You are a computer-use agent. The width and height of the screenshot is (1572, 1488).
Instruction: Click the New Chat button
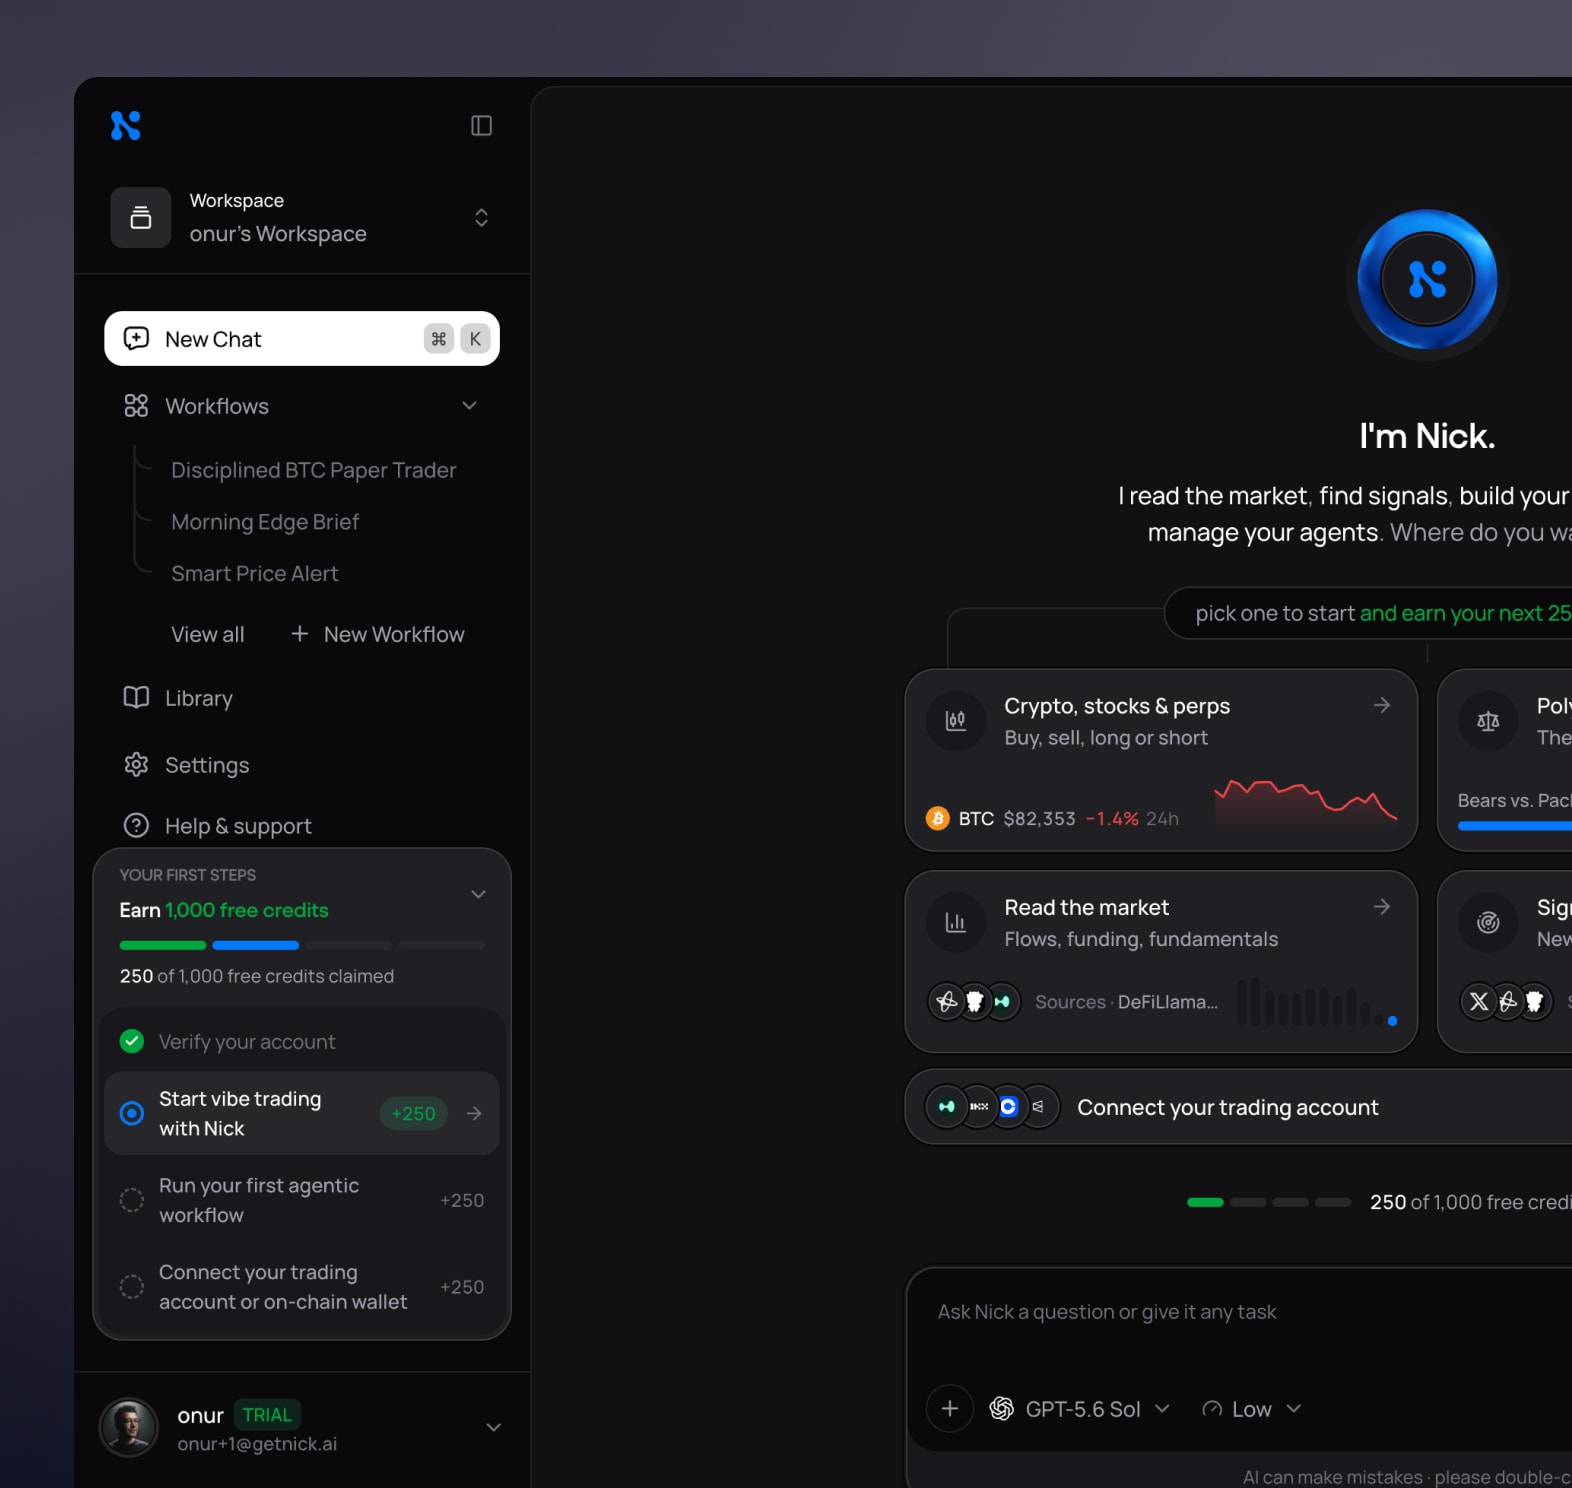(302, 339)
